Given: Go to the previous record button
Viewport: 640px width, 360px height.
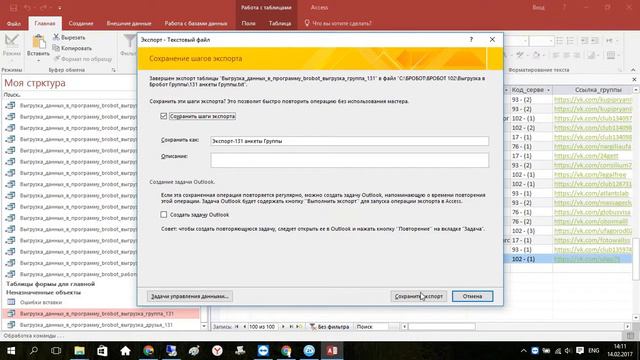Looking at the screenshot, I should pyautogui.click(x=244, y=327).
